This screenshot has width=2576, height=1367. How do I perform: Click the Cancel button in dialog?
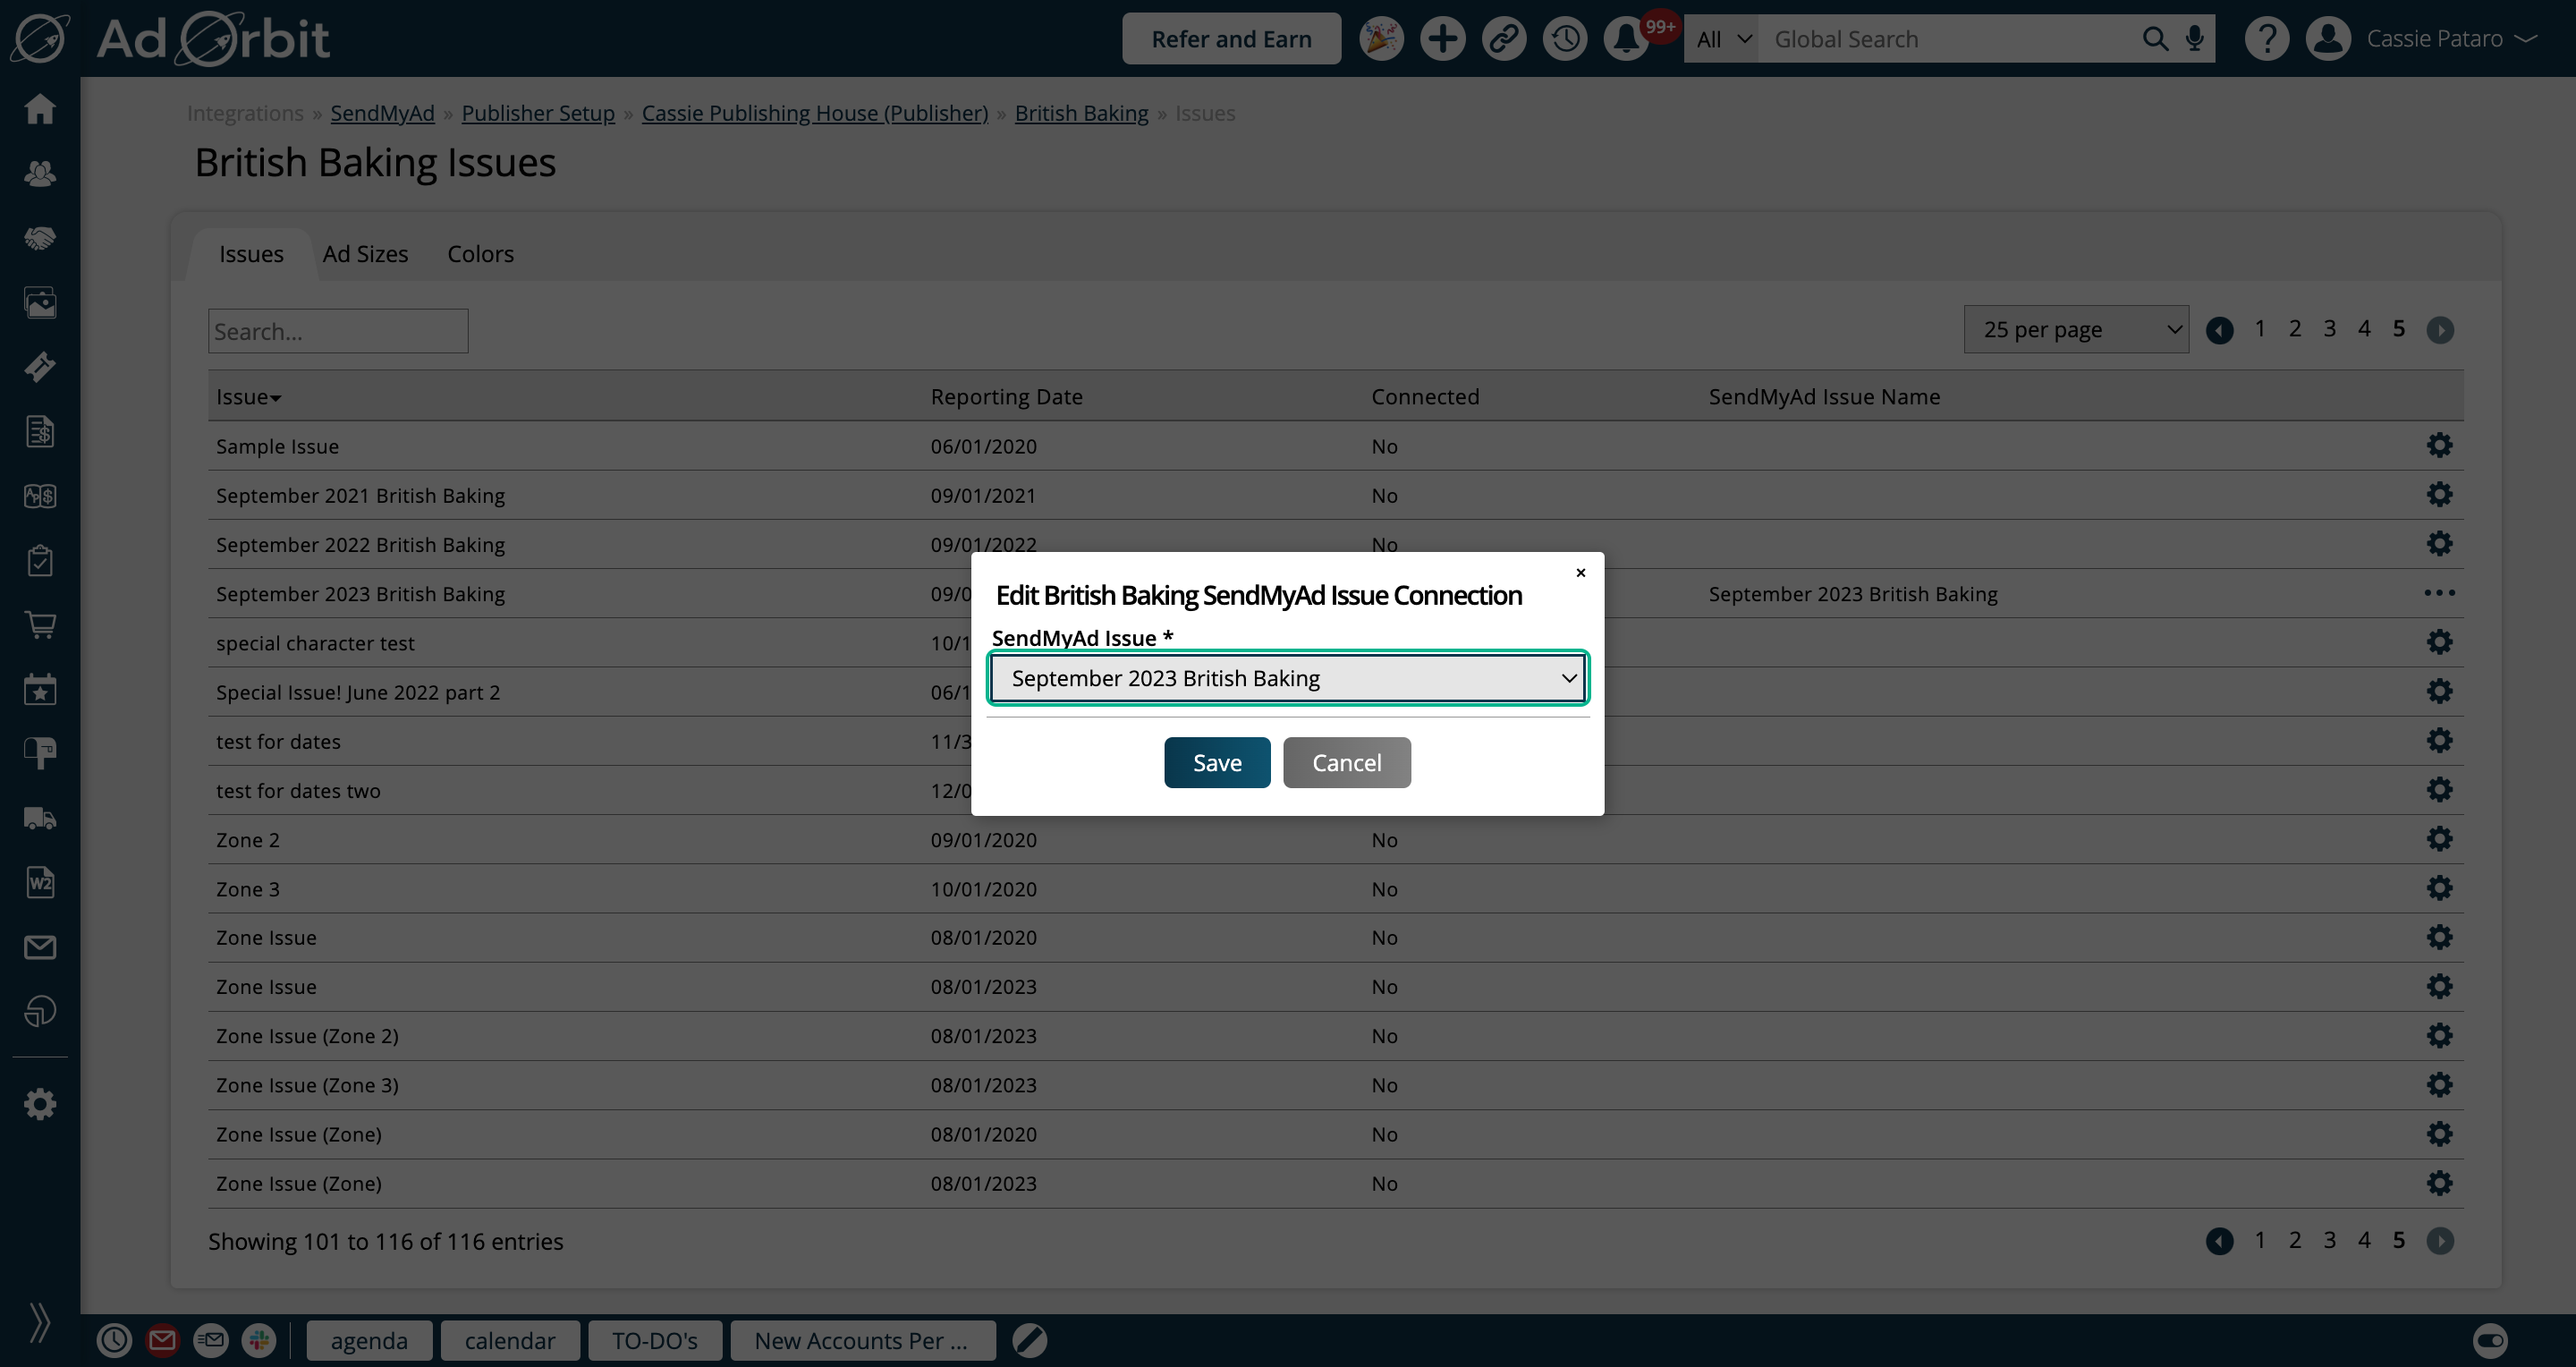[1346, 763]
